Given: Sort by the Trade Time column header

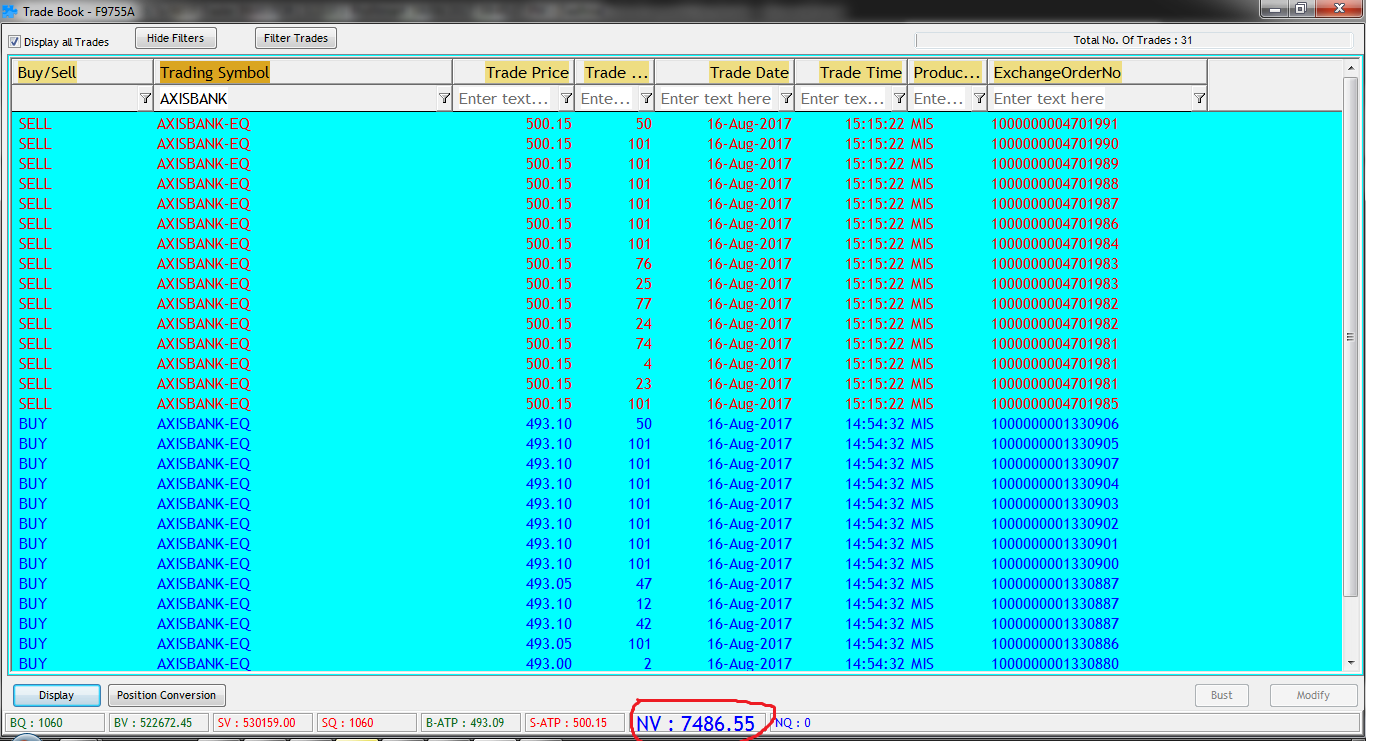Looking at the screenshot, I should pyautogui.click(x=851, y=72).
